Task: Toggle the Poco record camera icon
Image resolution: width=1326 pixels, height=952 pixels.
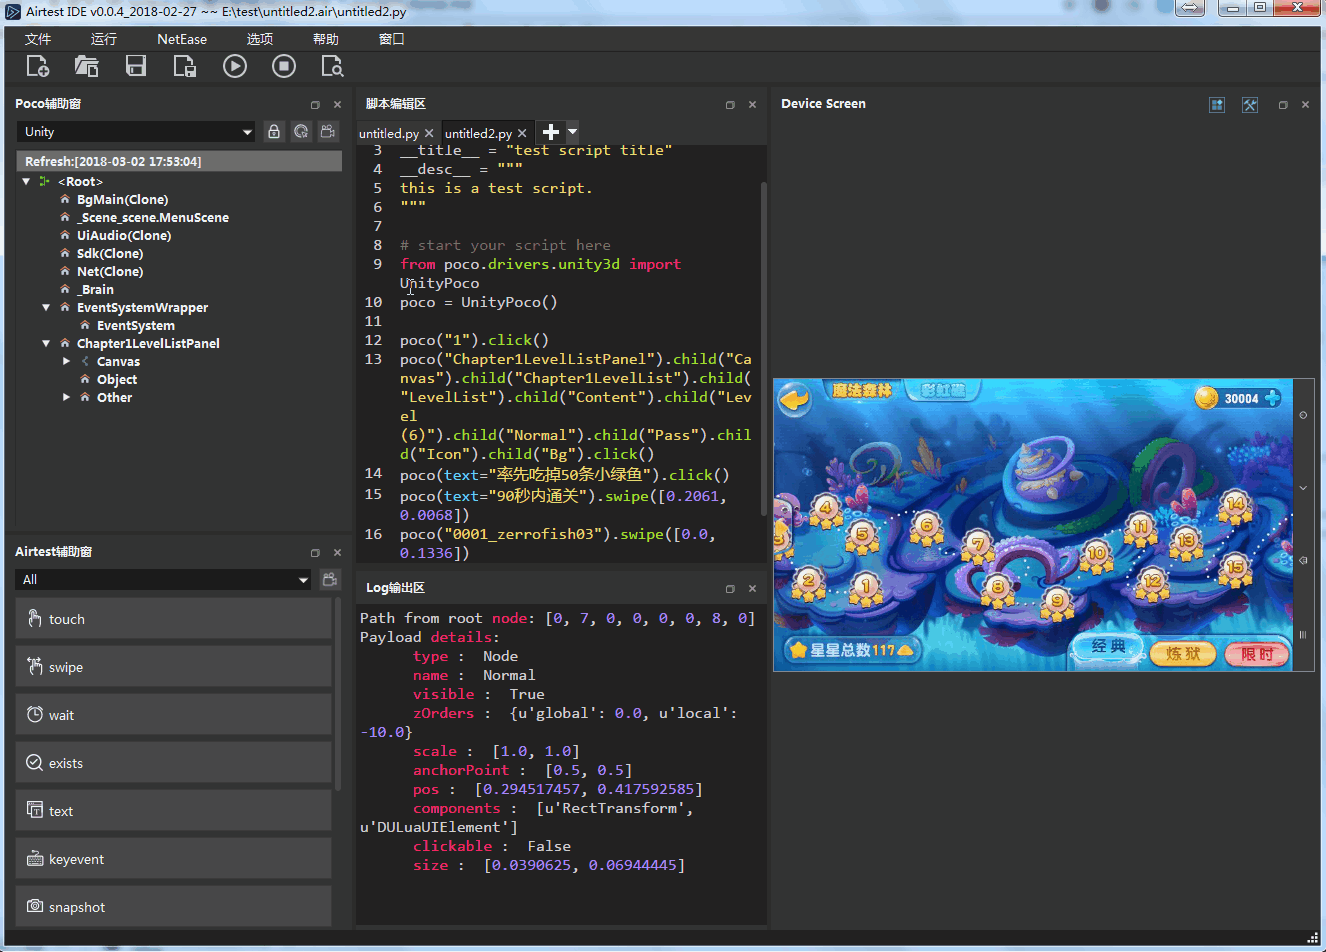Action: 328,131
